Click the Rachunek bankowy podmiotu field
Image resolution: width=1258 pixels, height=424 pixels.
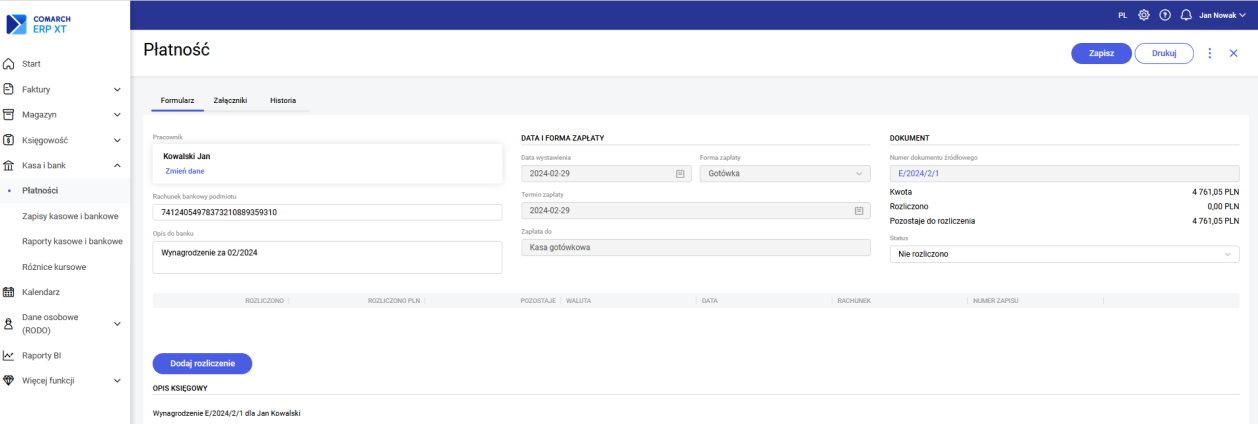pyautogui.click(x=327, y=212)
